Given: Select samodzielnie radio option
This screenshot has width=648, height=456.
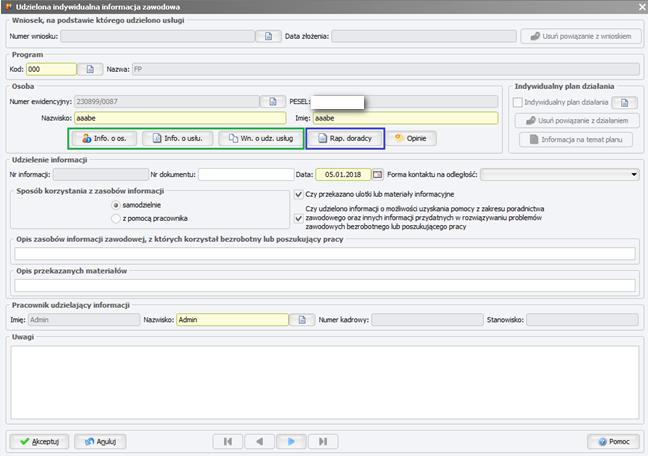Looking at the screenshot, I should pyautogui.click(x=116, y=205).
